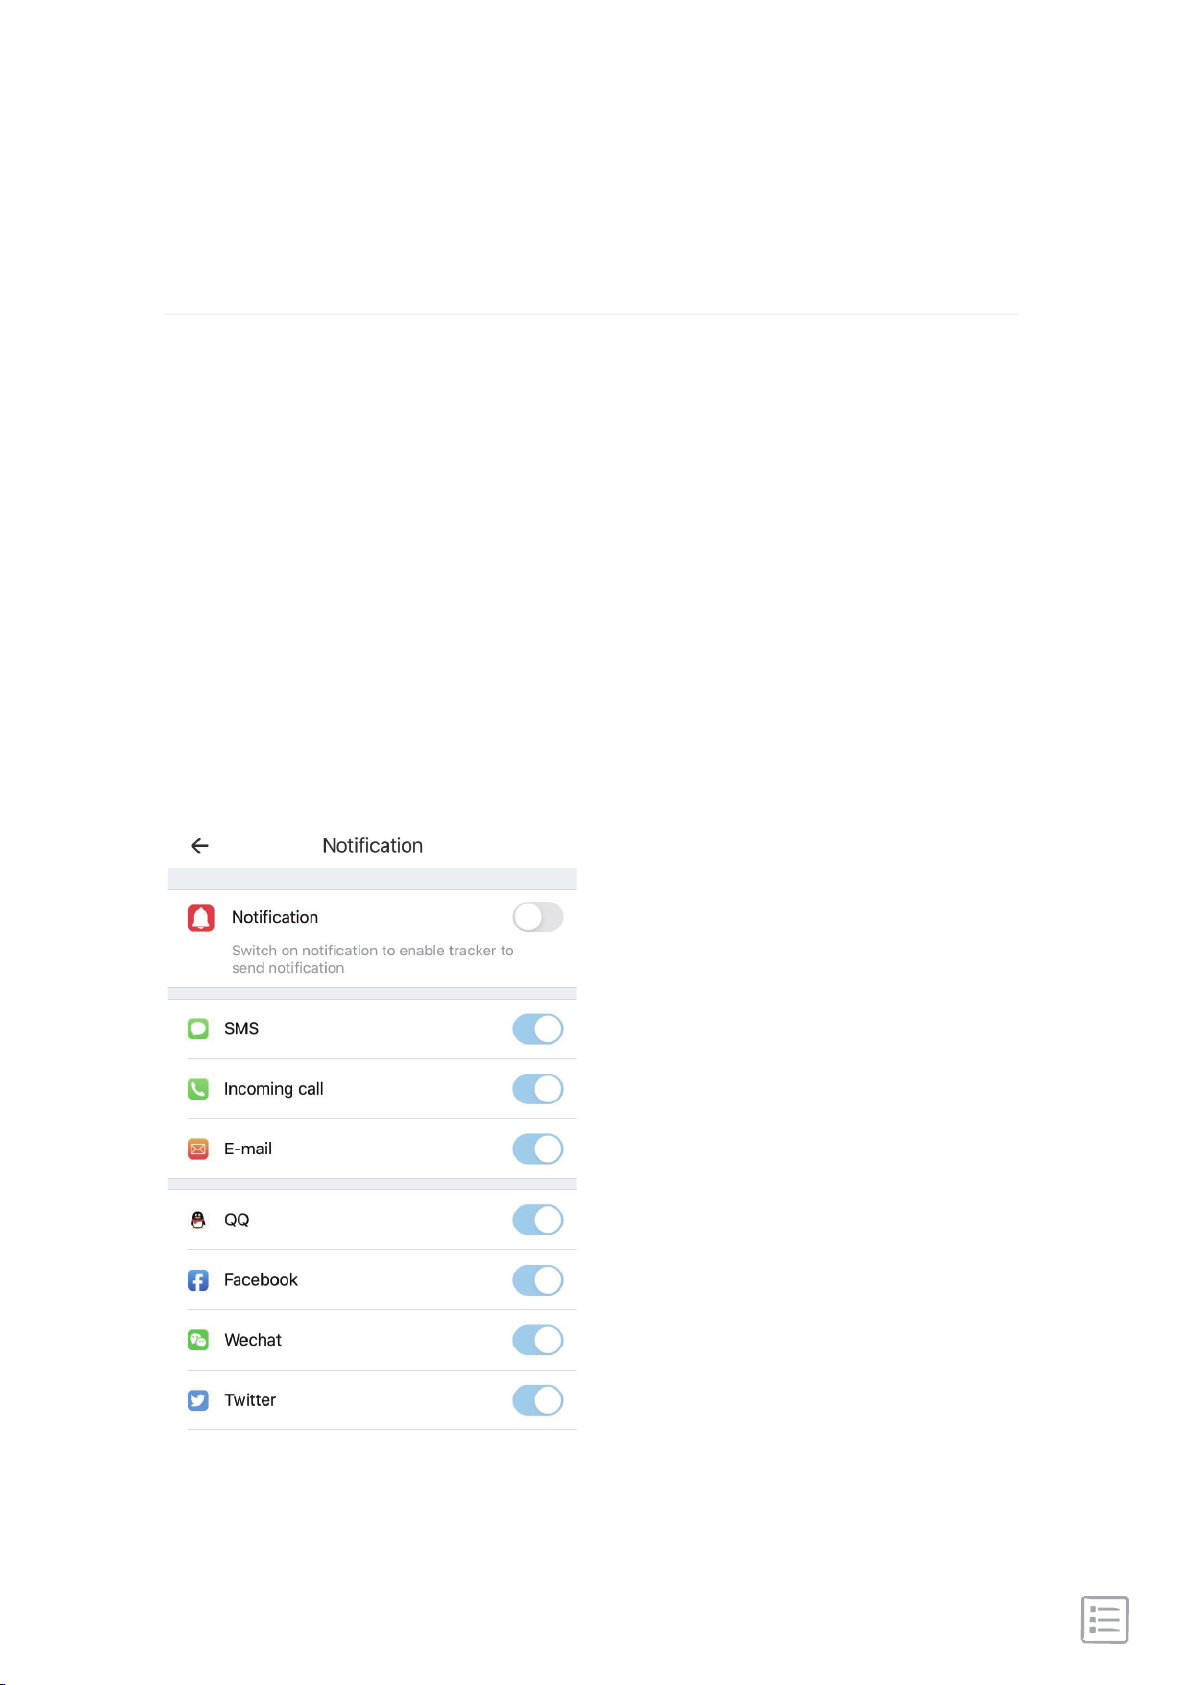Disable Facebook notification switch
This screenshot has width=1192, height=1685.
[538, 1280]
